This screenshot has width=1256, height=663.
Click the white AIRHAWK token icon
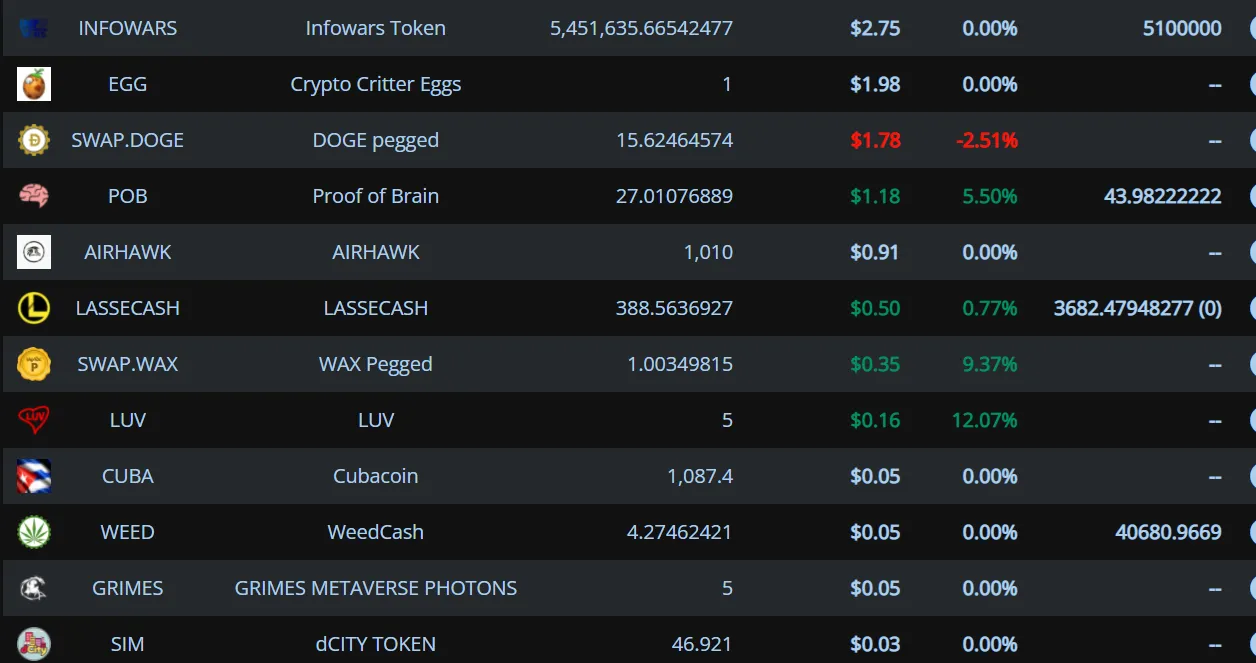[34, 252]
